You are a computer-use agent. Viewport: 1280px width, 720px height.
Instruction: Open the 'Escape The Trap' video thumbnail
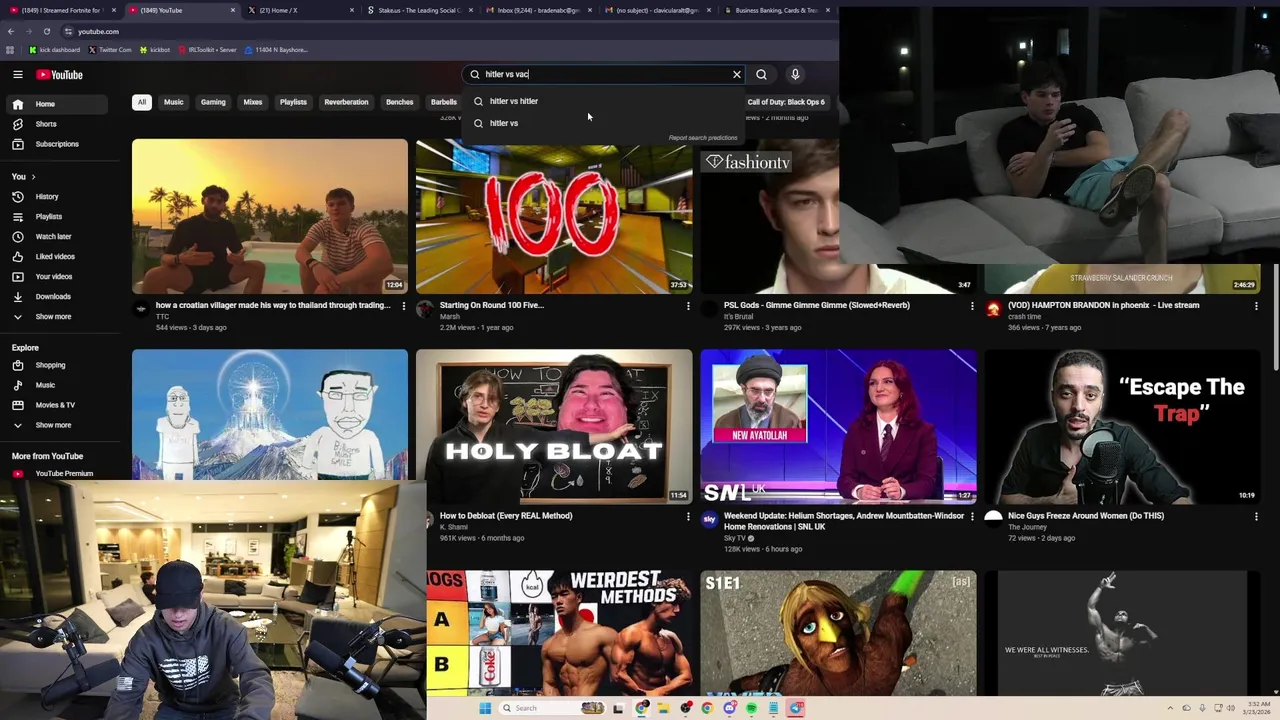[x=1122, y=427]
